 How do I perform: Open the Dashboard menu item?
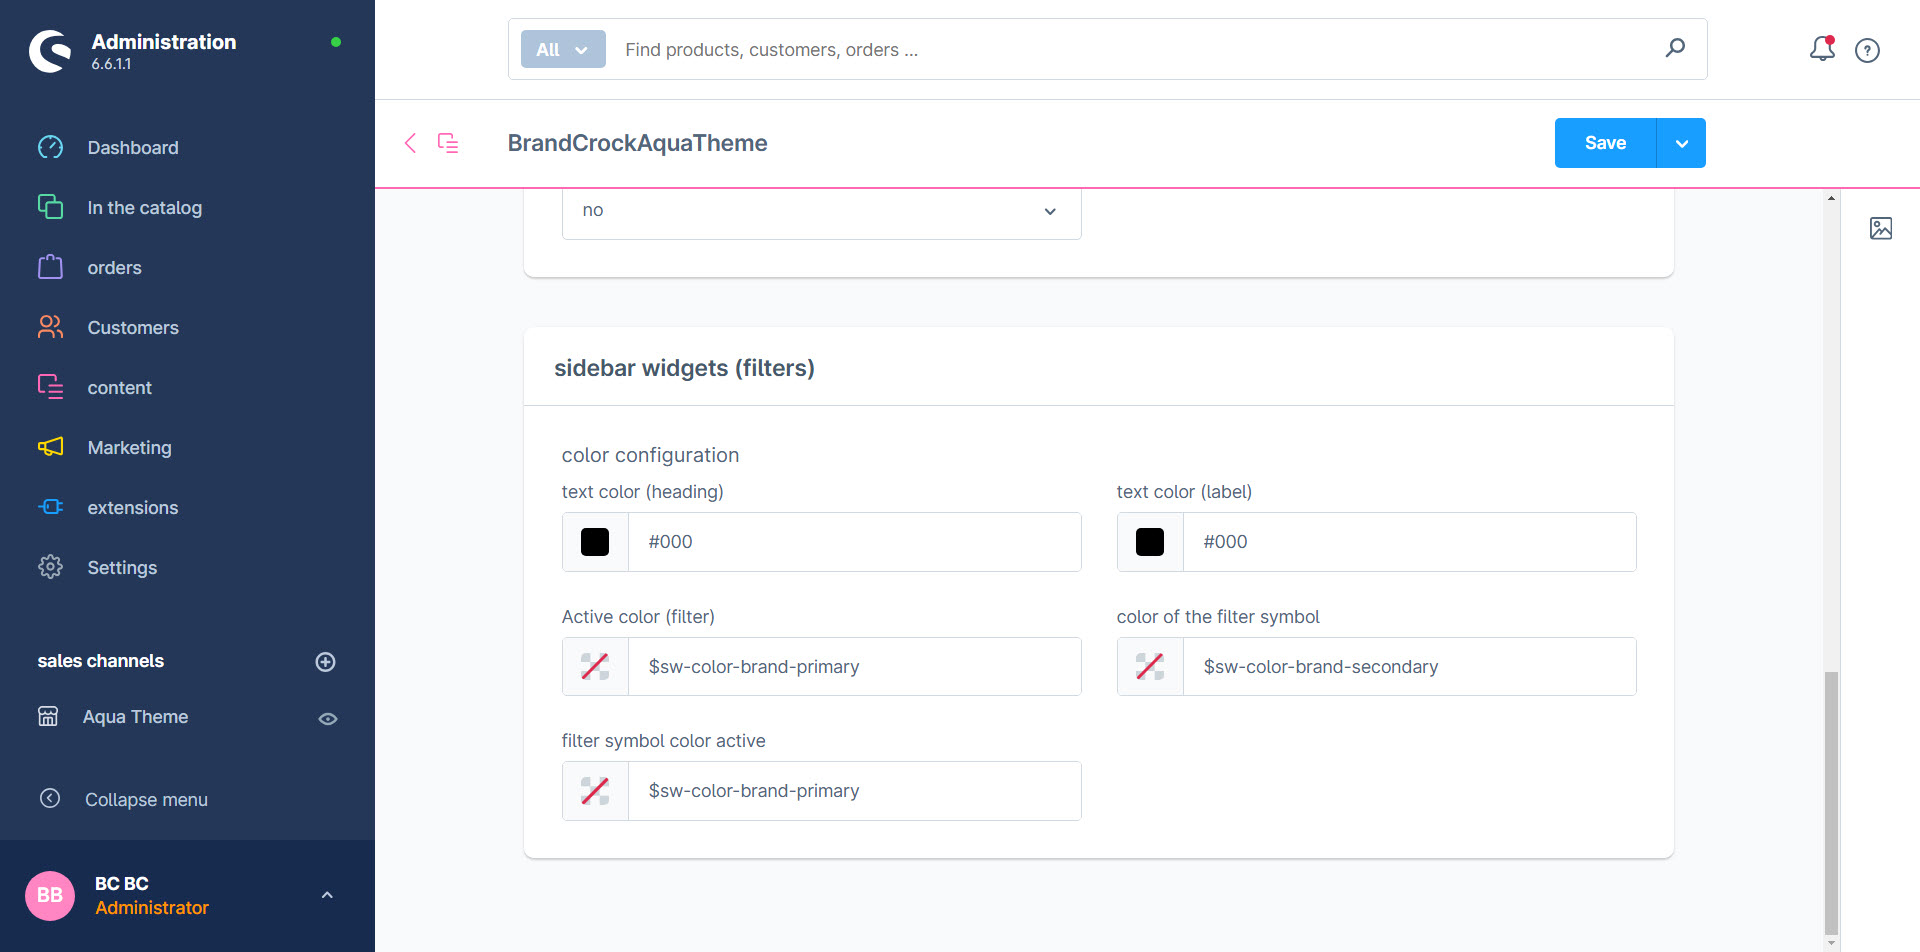[x=132, y=148]
